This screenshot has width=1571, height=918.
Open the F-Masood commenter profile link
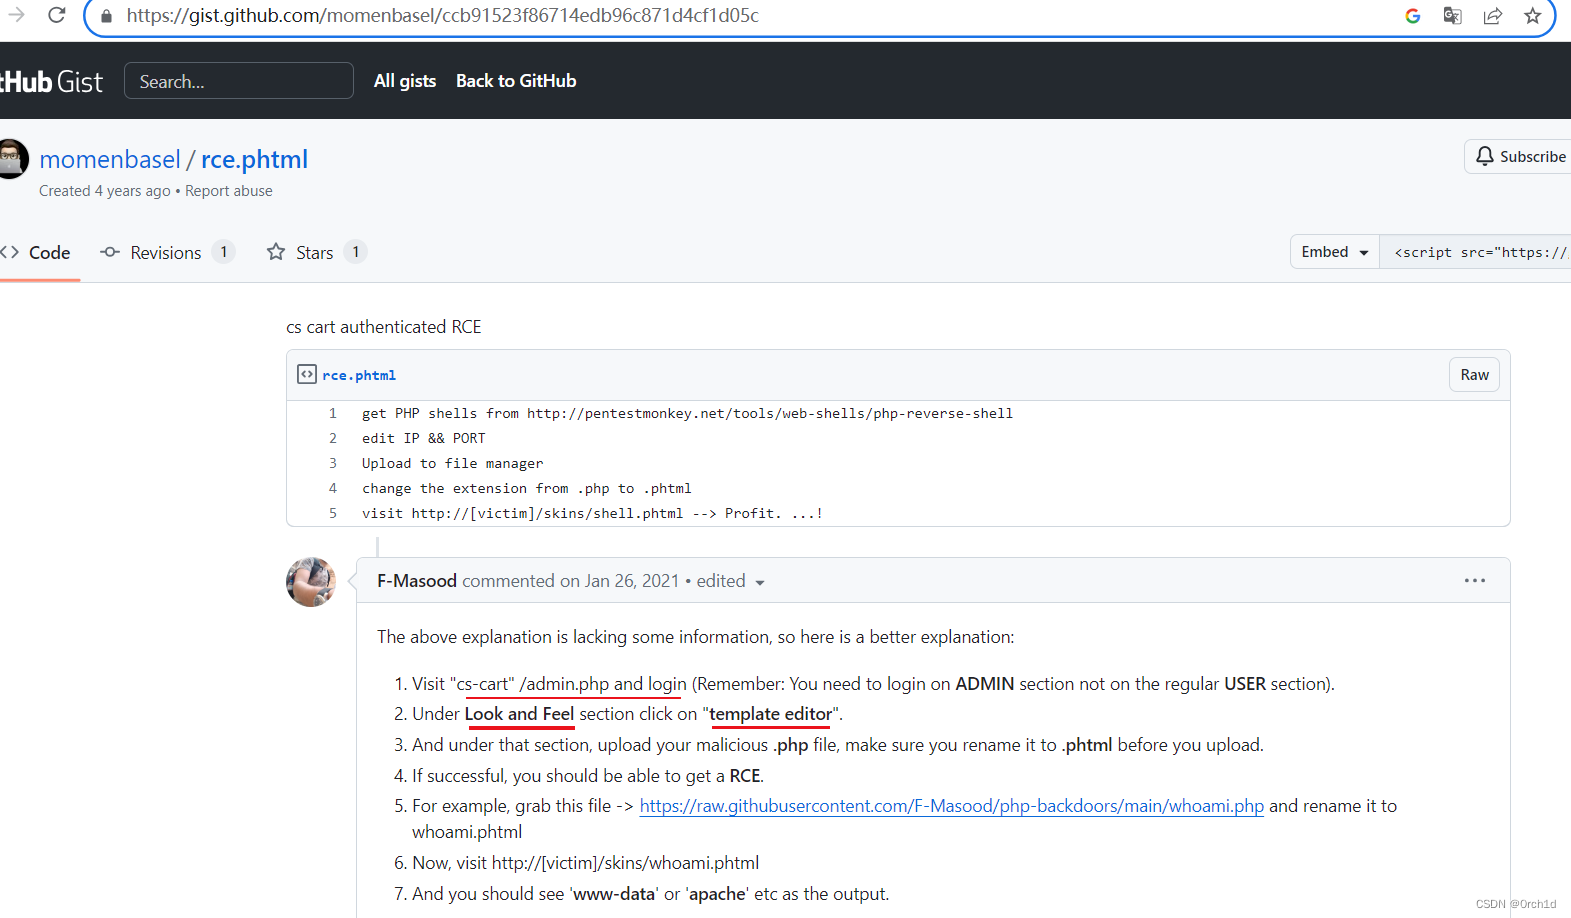417,581
